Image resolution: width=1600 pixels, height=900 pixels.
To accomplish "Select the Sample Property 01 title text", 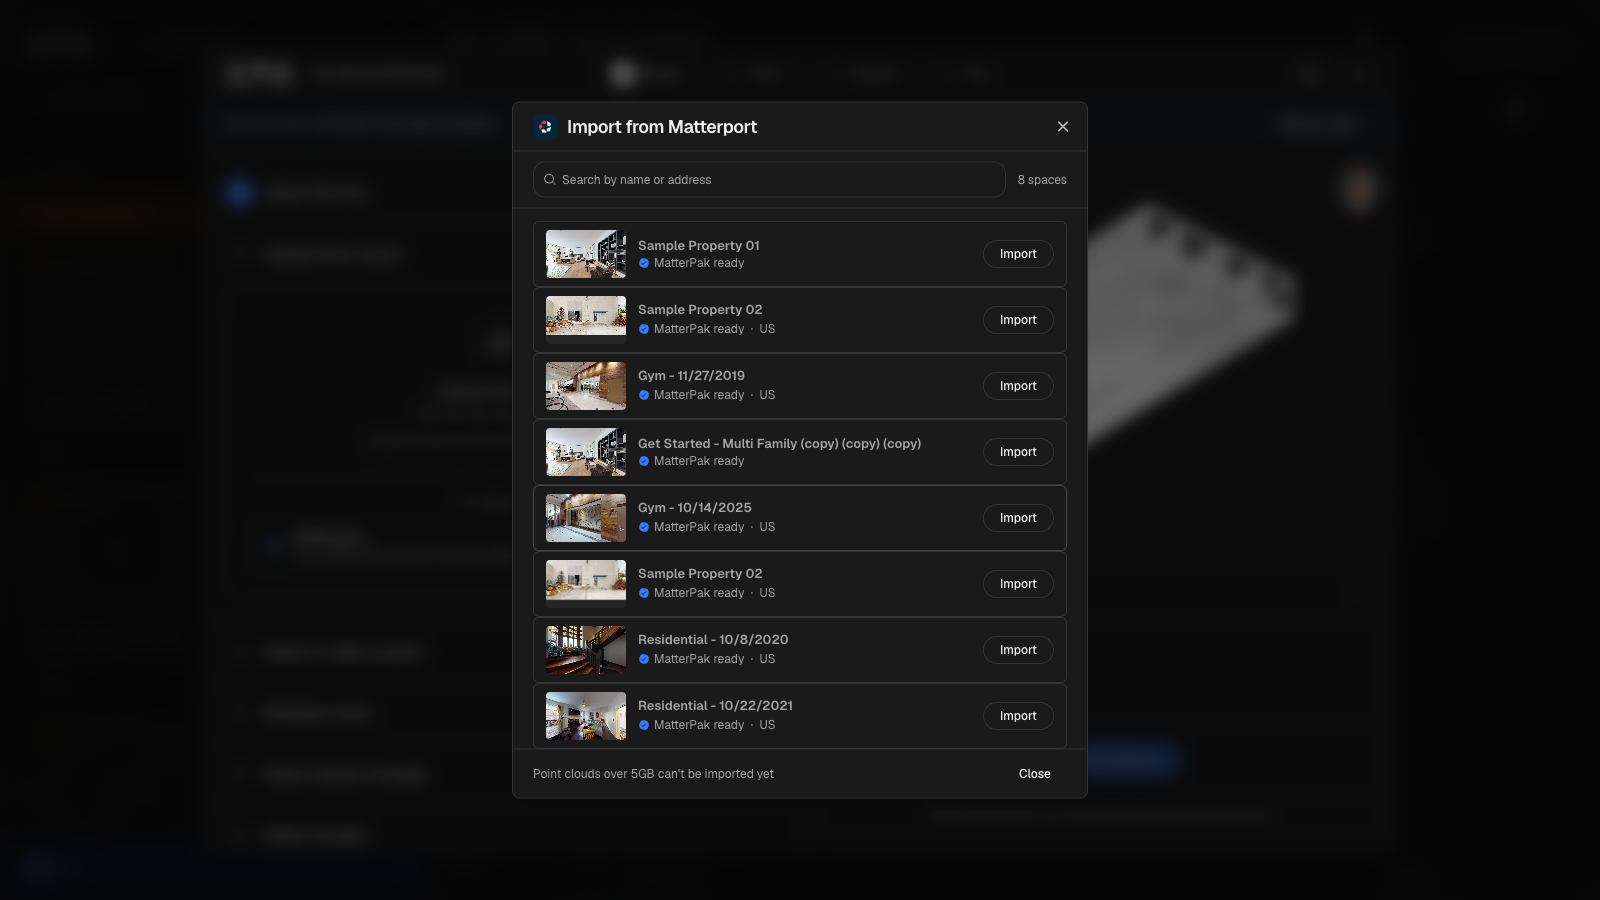I will [699, 245].
